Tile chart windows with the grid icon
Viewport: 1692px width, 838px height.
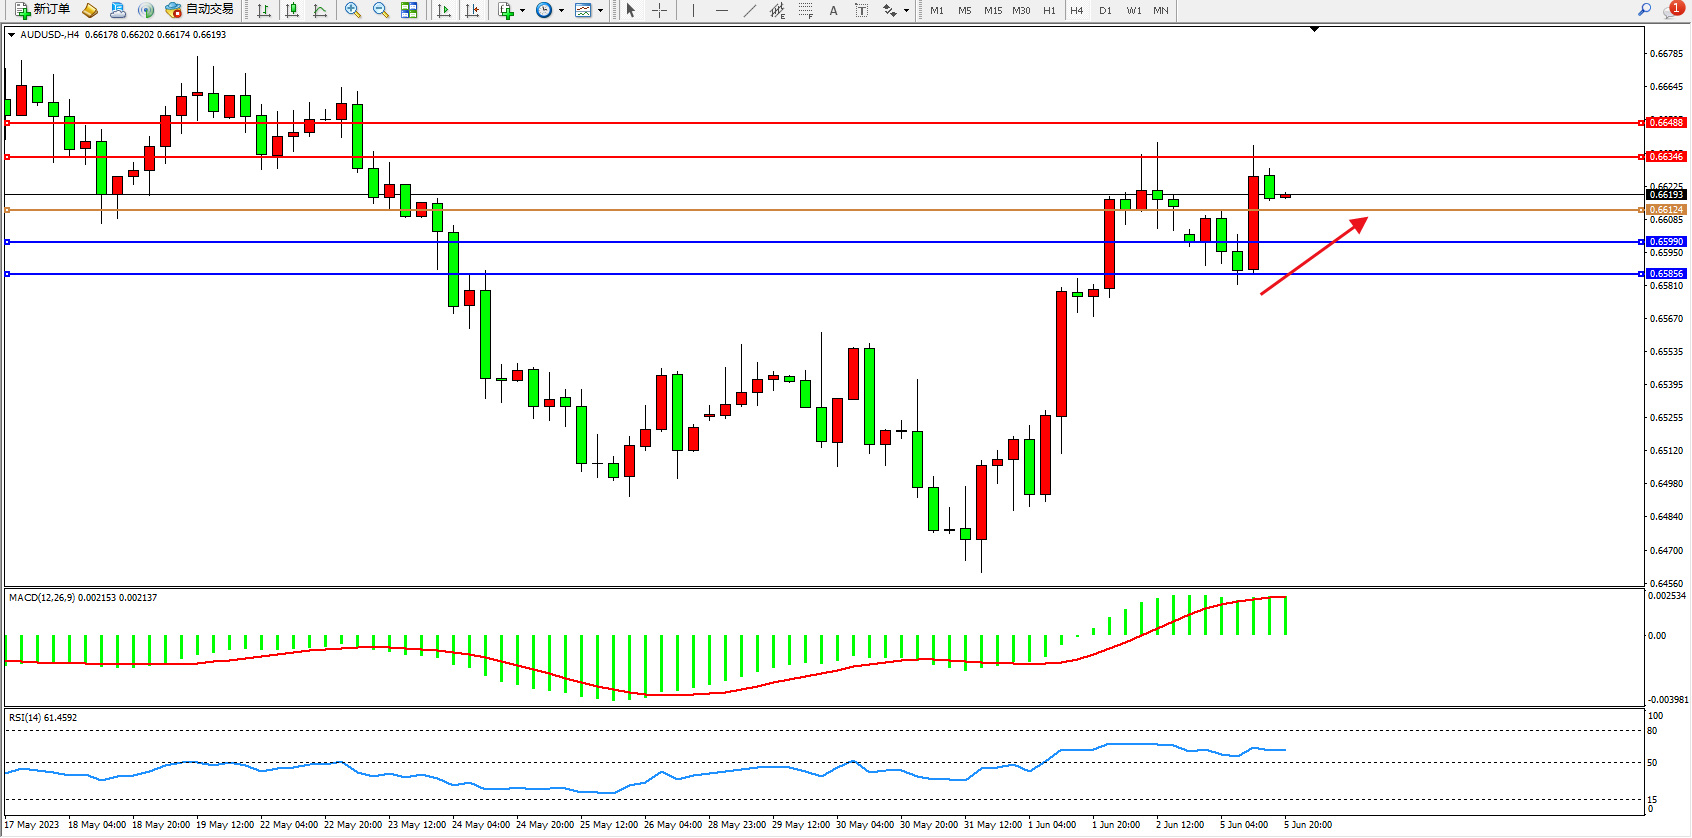409,10
